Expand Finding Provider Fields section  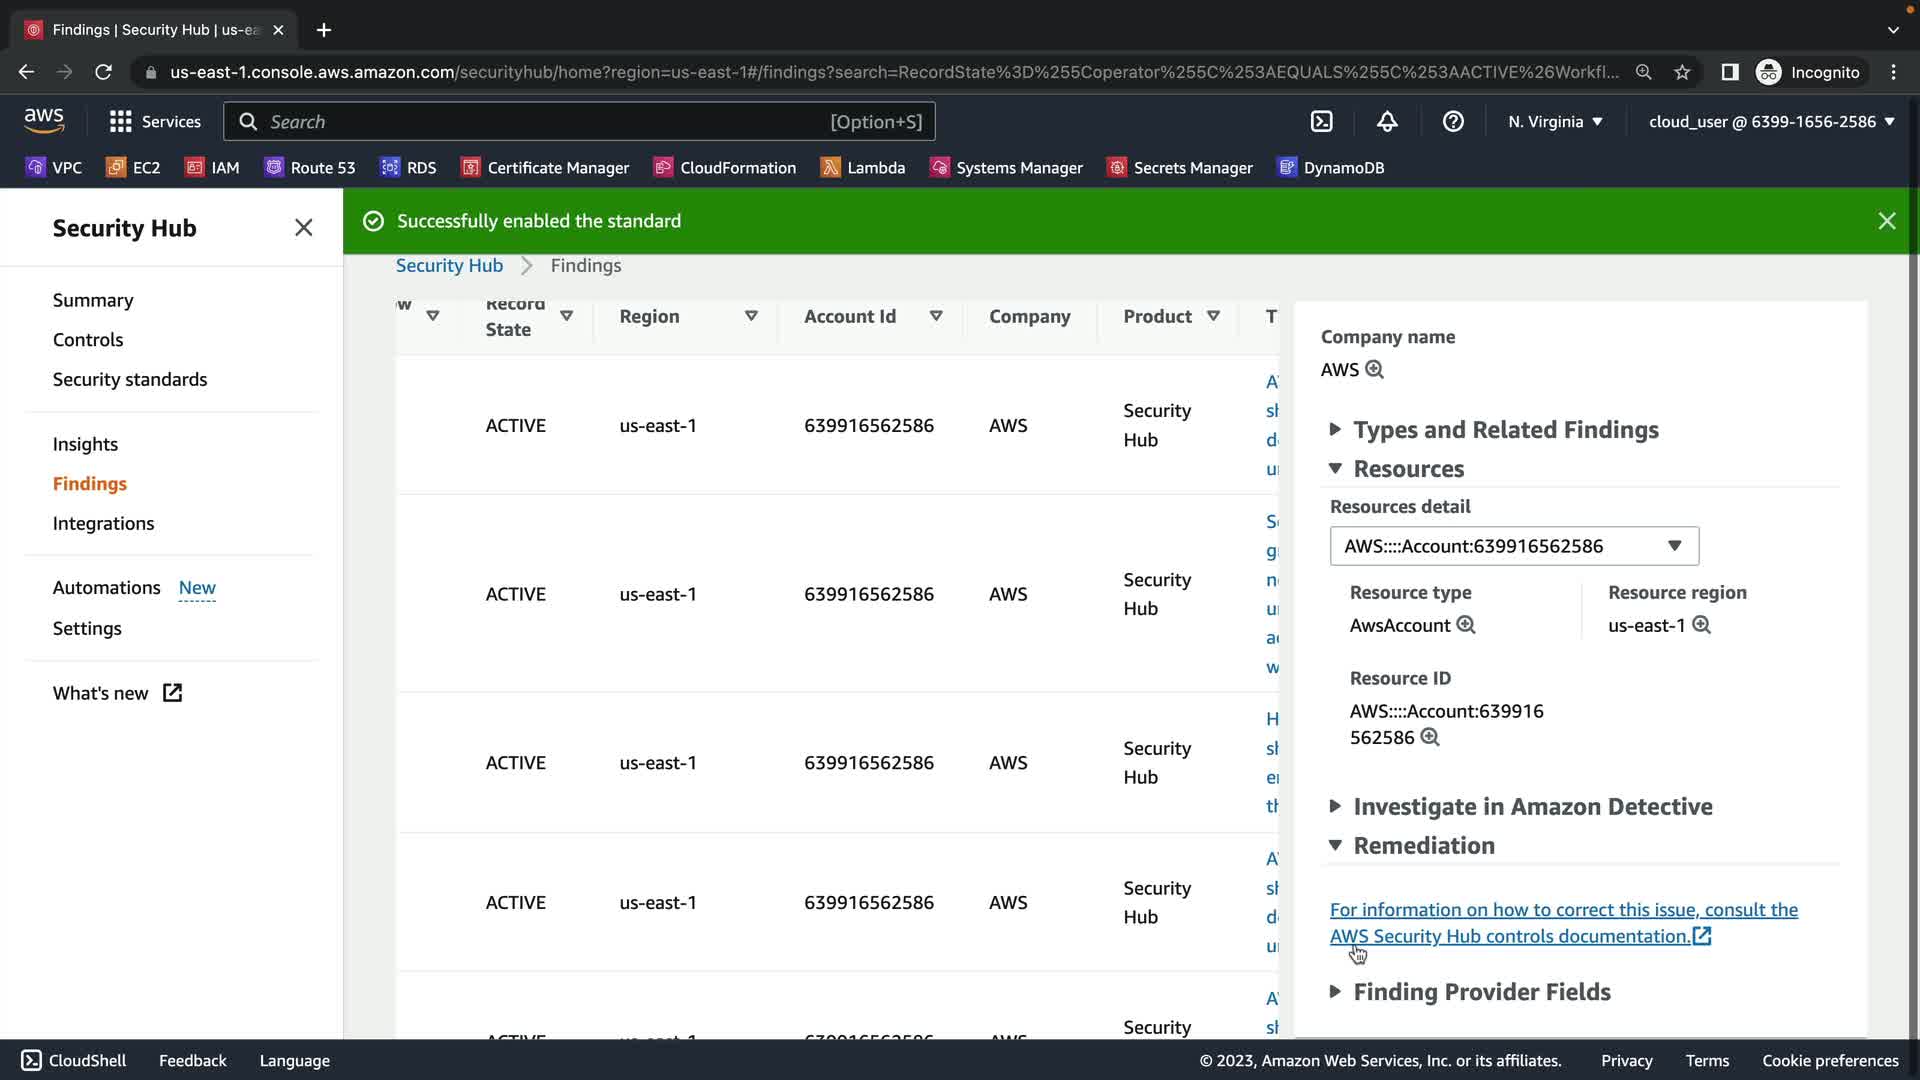1481,992
